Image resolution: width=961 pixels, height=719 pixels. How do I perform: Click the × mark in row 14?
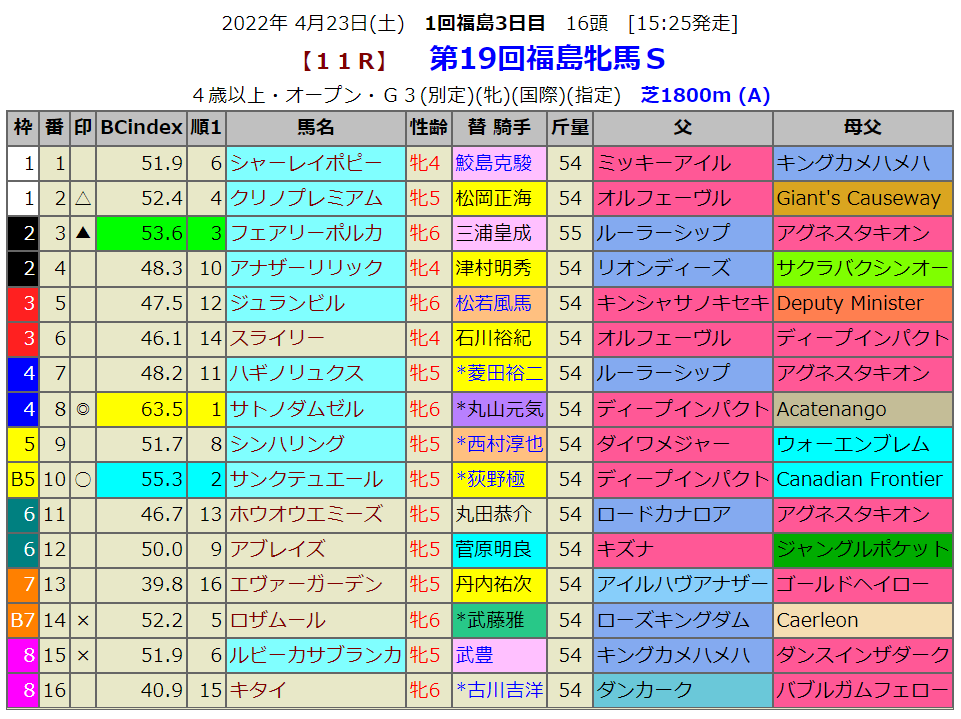coord(83,620)
